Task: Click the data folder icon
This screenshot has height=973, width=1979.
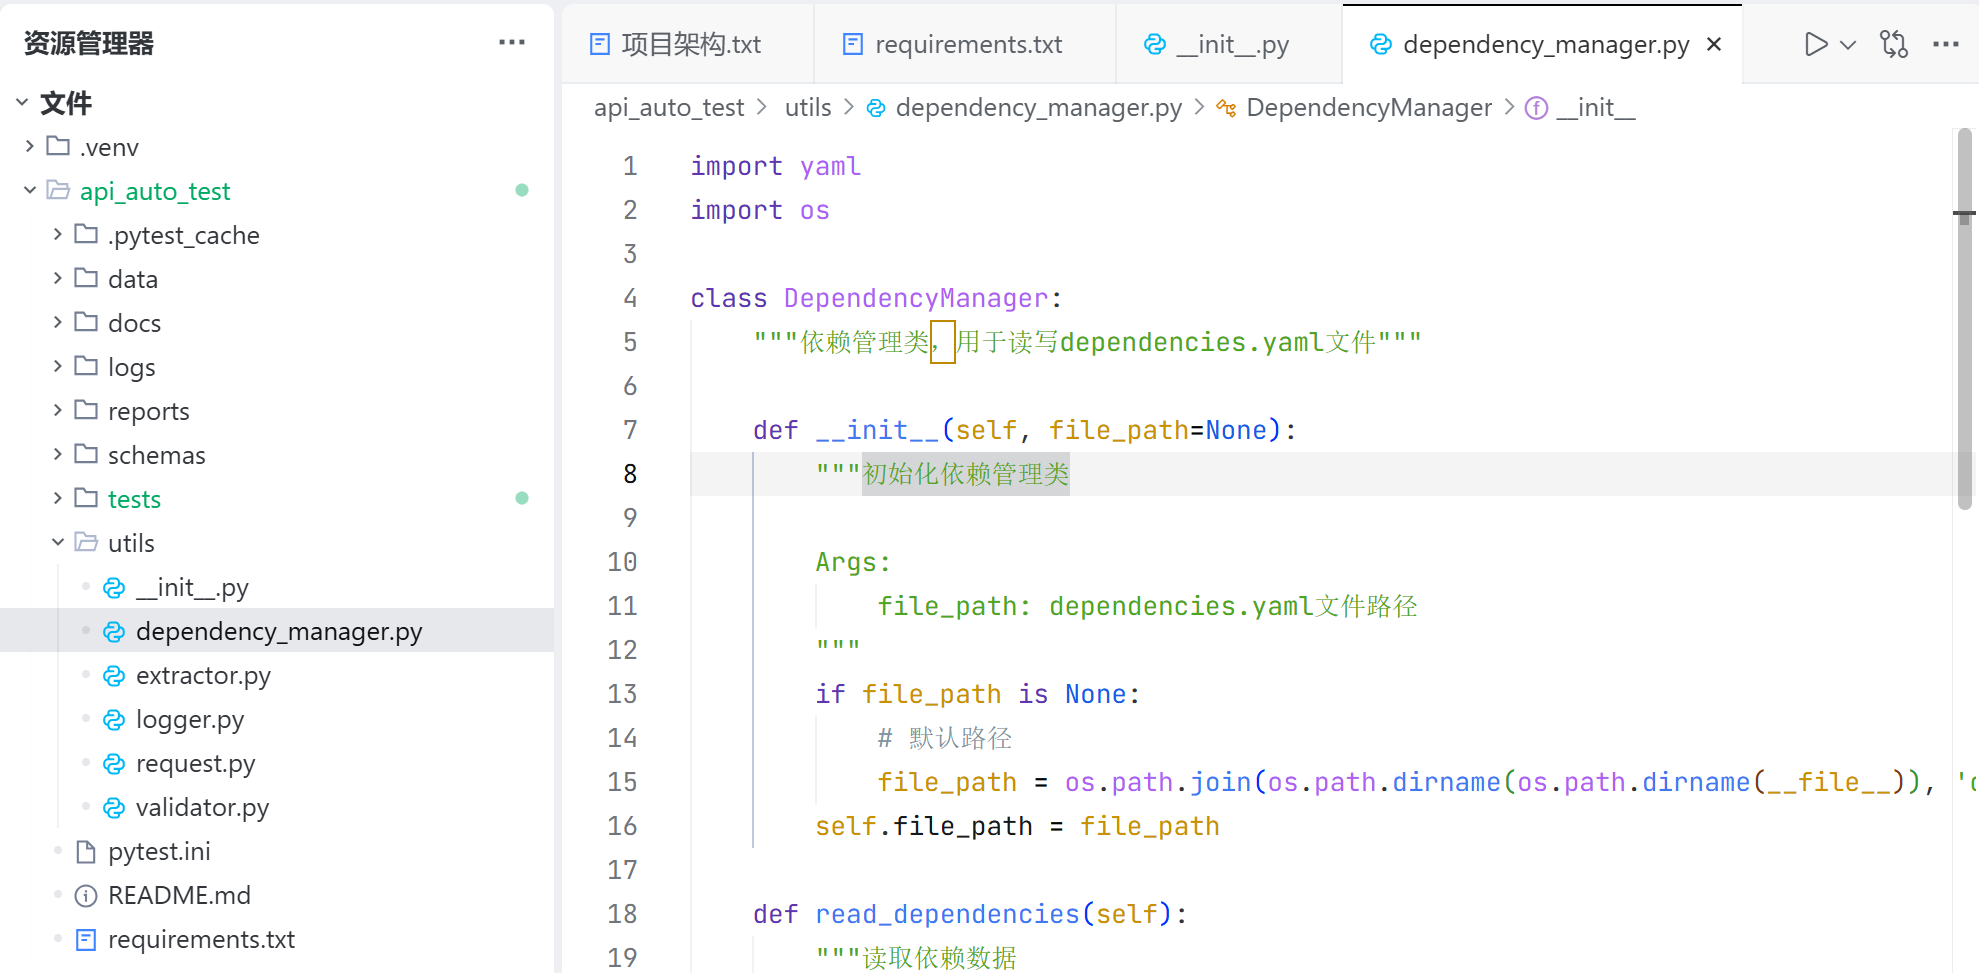Action: point(86,278)
